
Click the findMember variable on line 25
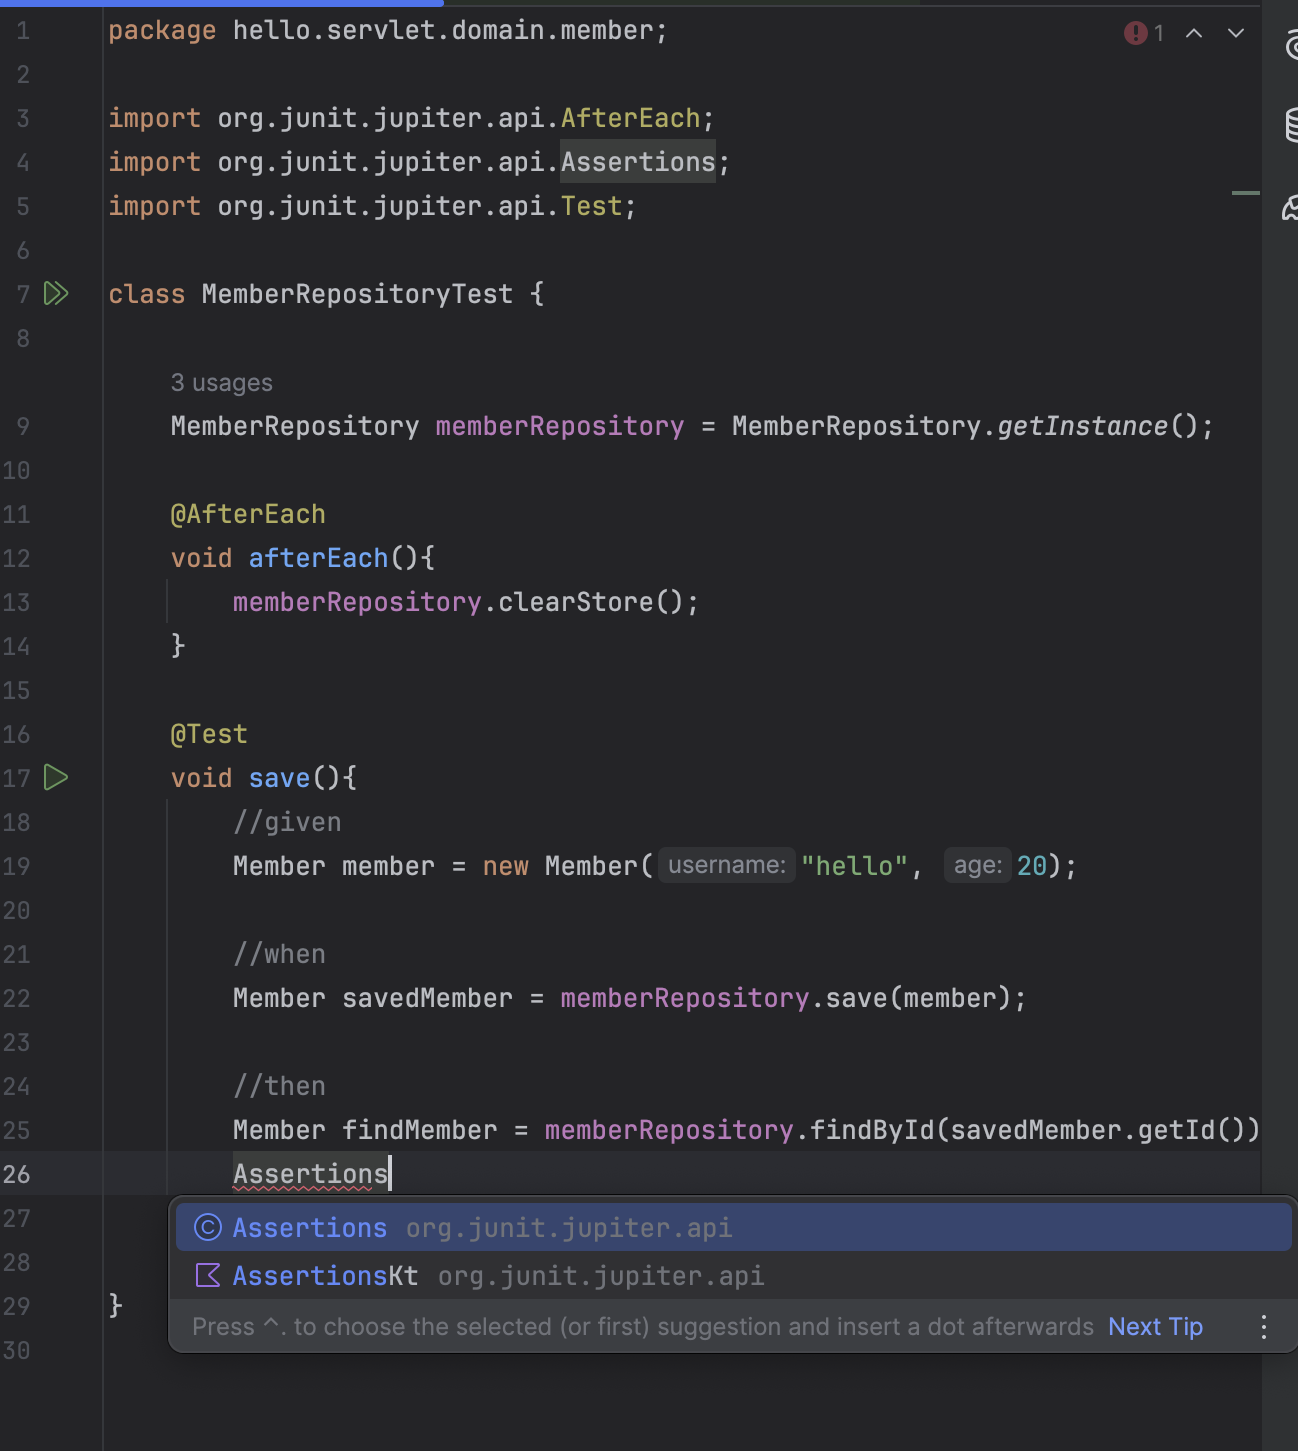coord(419,1130)
